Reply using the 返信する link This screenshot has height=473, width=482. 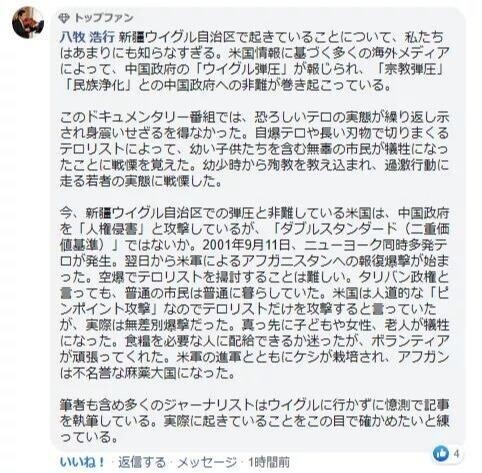point(142,462)
